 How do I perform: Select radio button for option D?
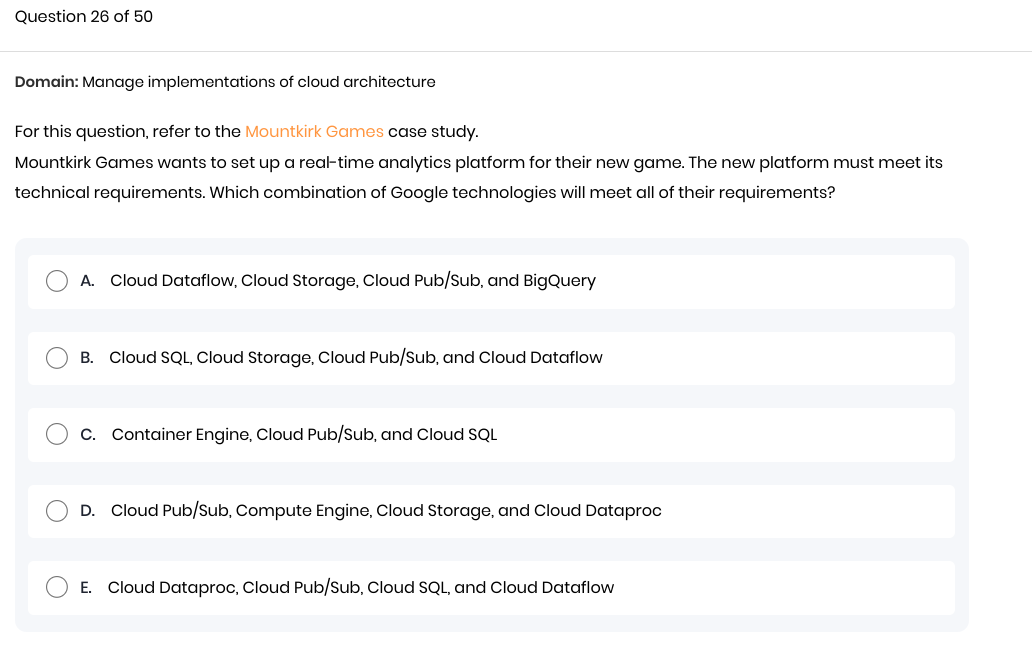(57, 511)
